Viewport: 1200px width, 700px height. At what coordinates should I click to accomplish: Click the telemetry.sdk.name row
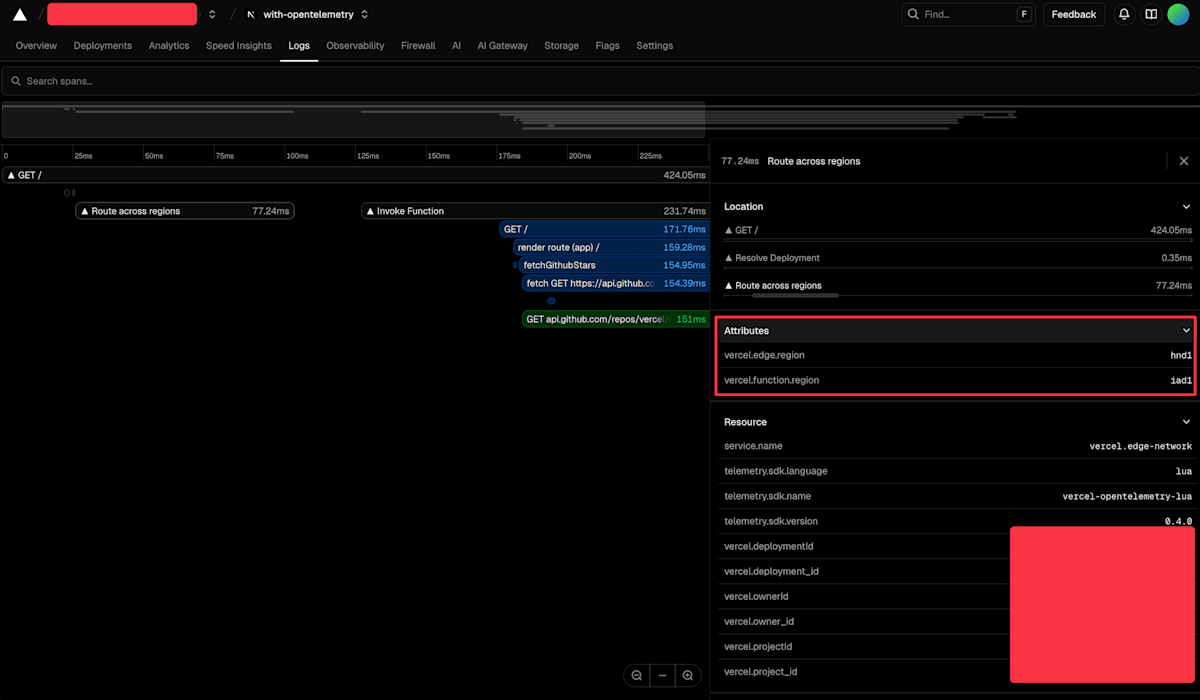(x=958, y=496)
